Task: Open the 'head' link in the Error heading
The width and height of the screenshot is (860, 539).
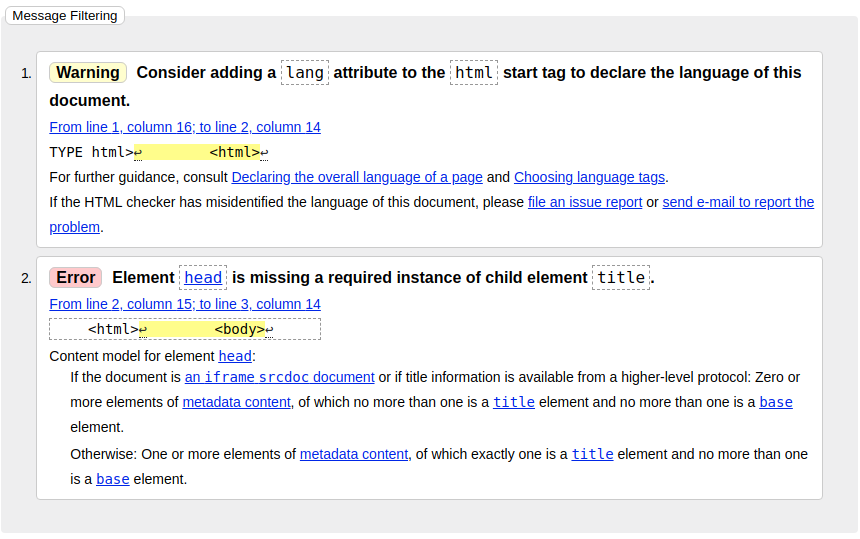Action: (203, 277)
